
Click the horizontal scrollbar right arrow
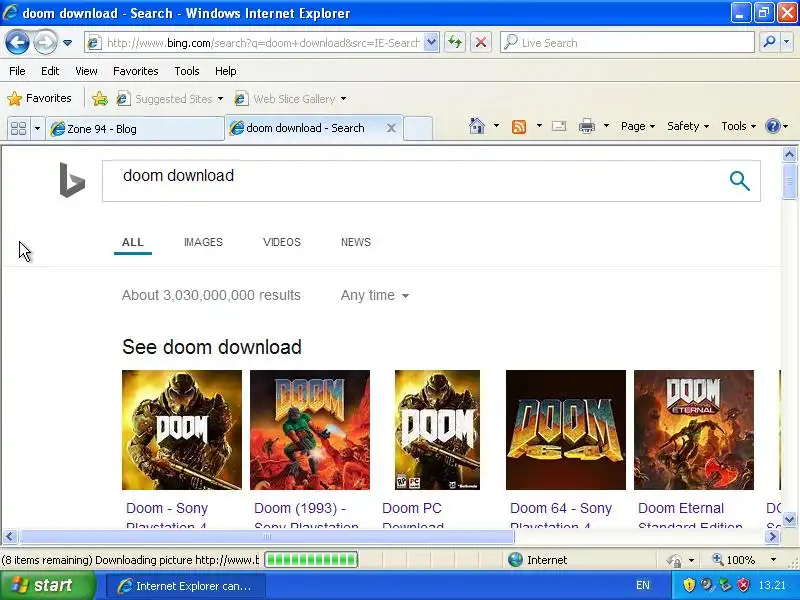pos(772,536)
